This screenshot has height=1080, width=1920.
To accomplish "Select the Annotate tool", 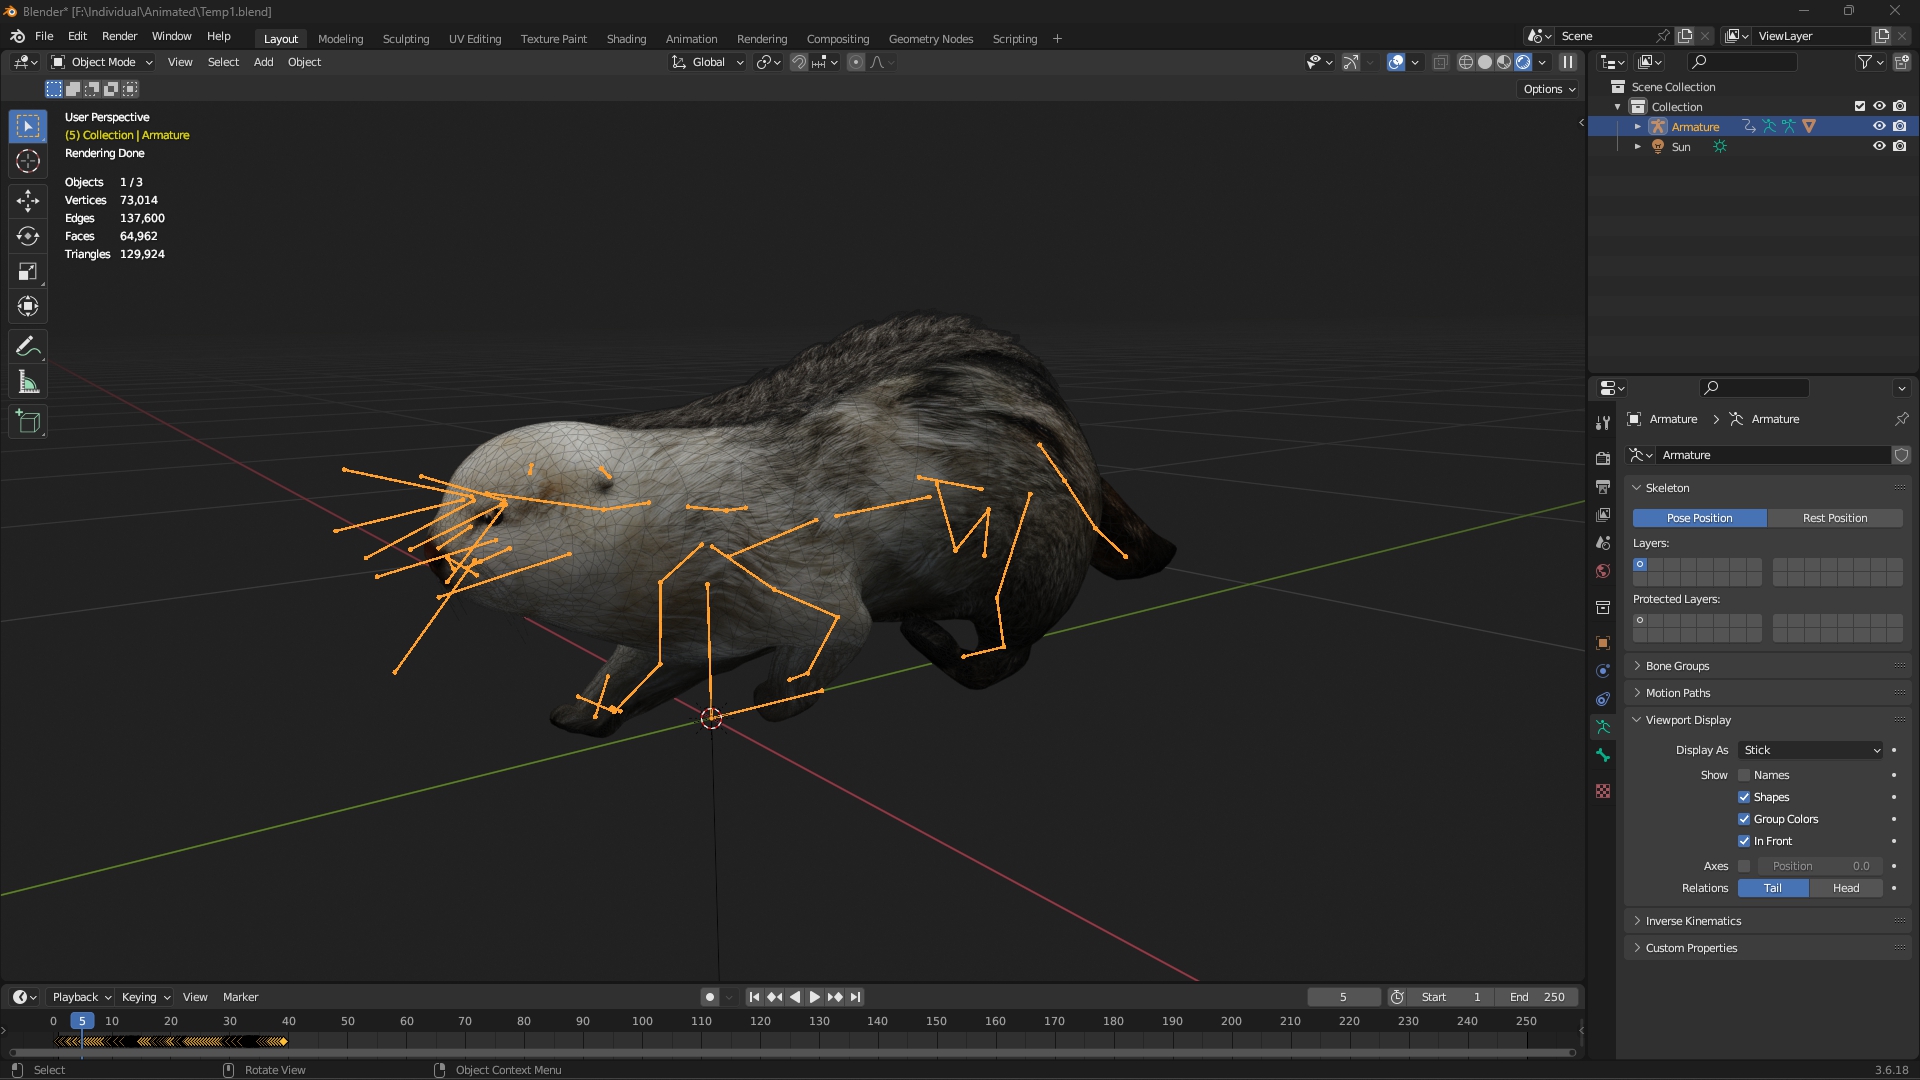I will [28, 347].
